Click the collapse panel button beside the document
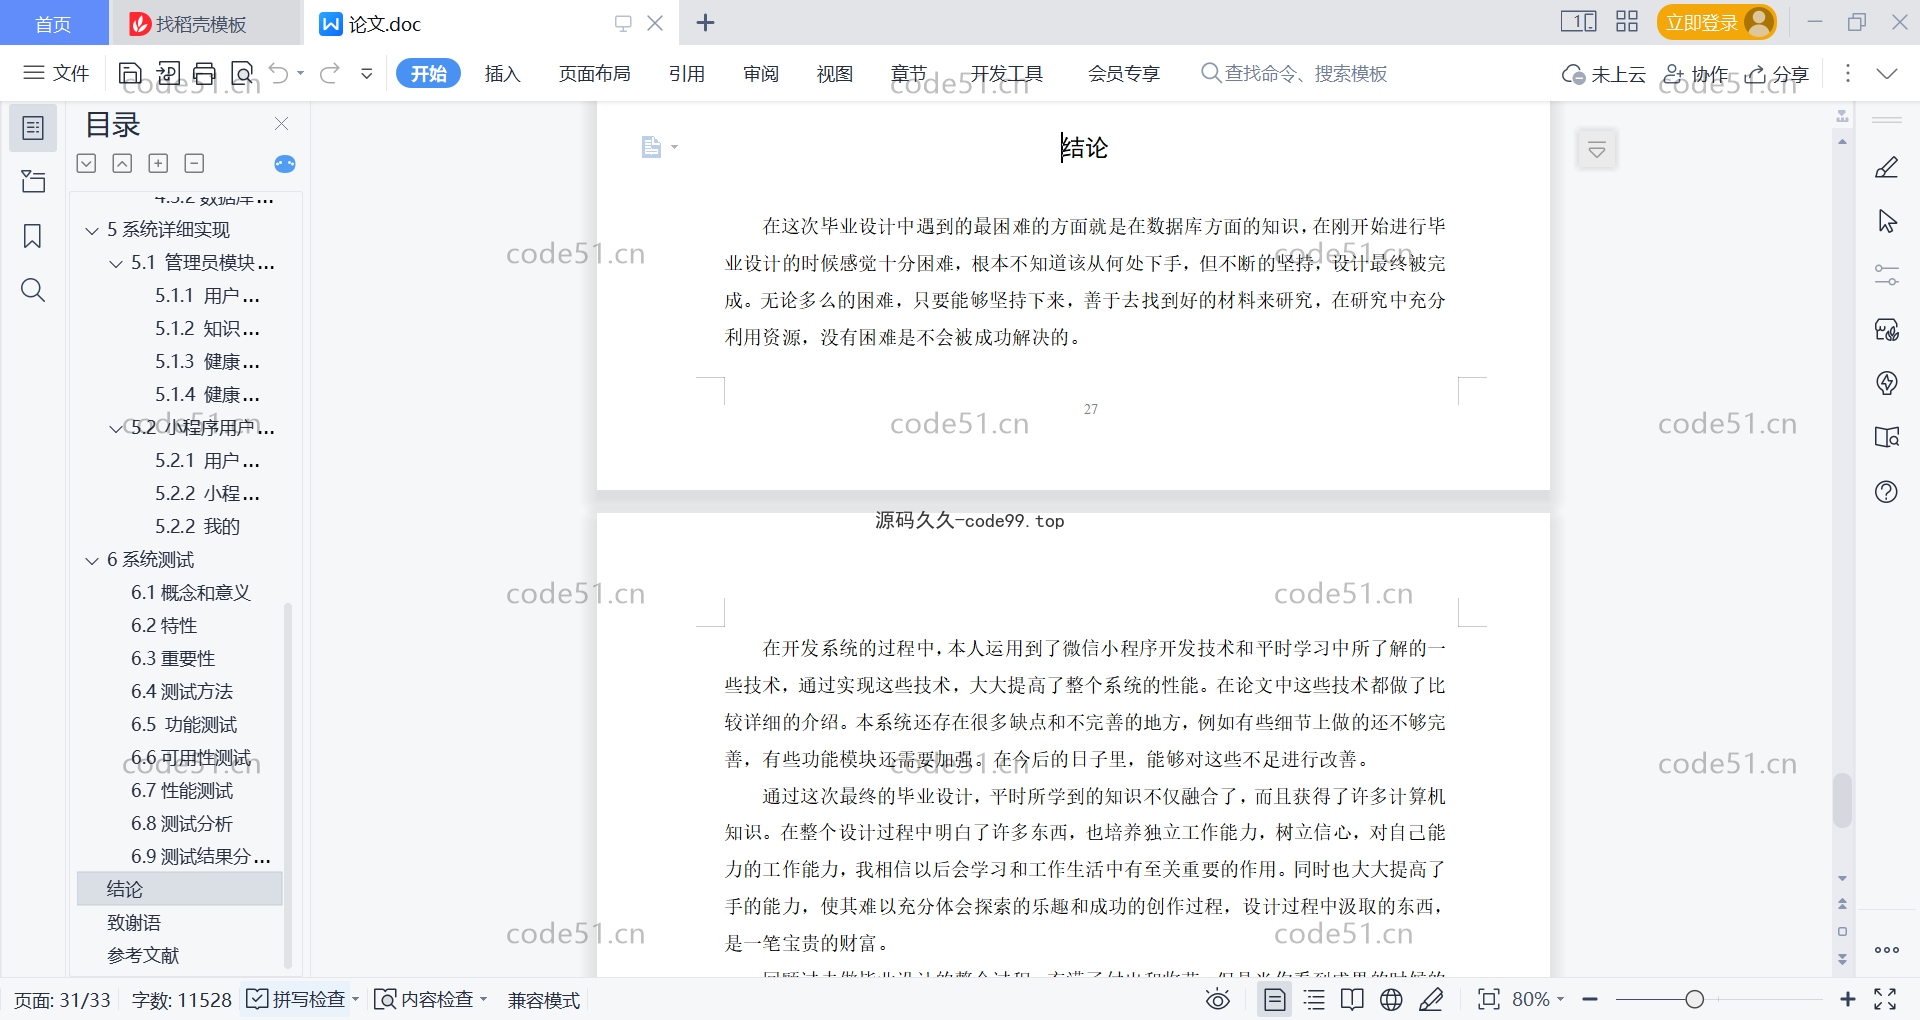 (1597, 150)
